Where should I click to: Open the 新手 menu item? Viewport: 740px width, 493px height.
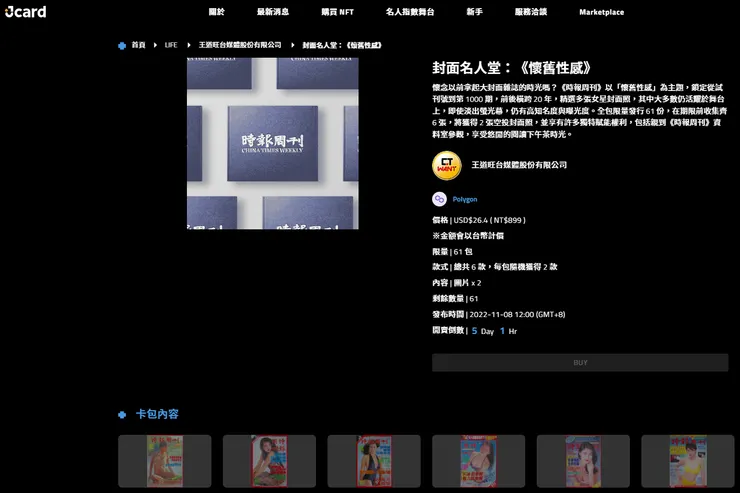pos(474,12)
